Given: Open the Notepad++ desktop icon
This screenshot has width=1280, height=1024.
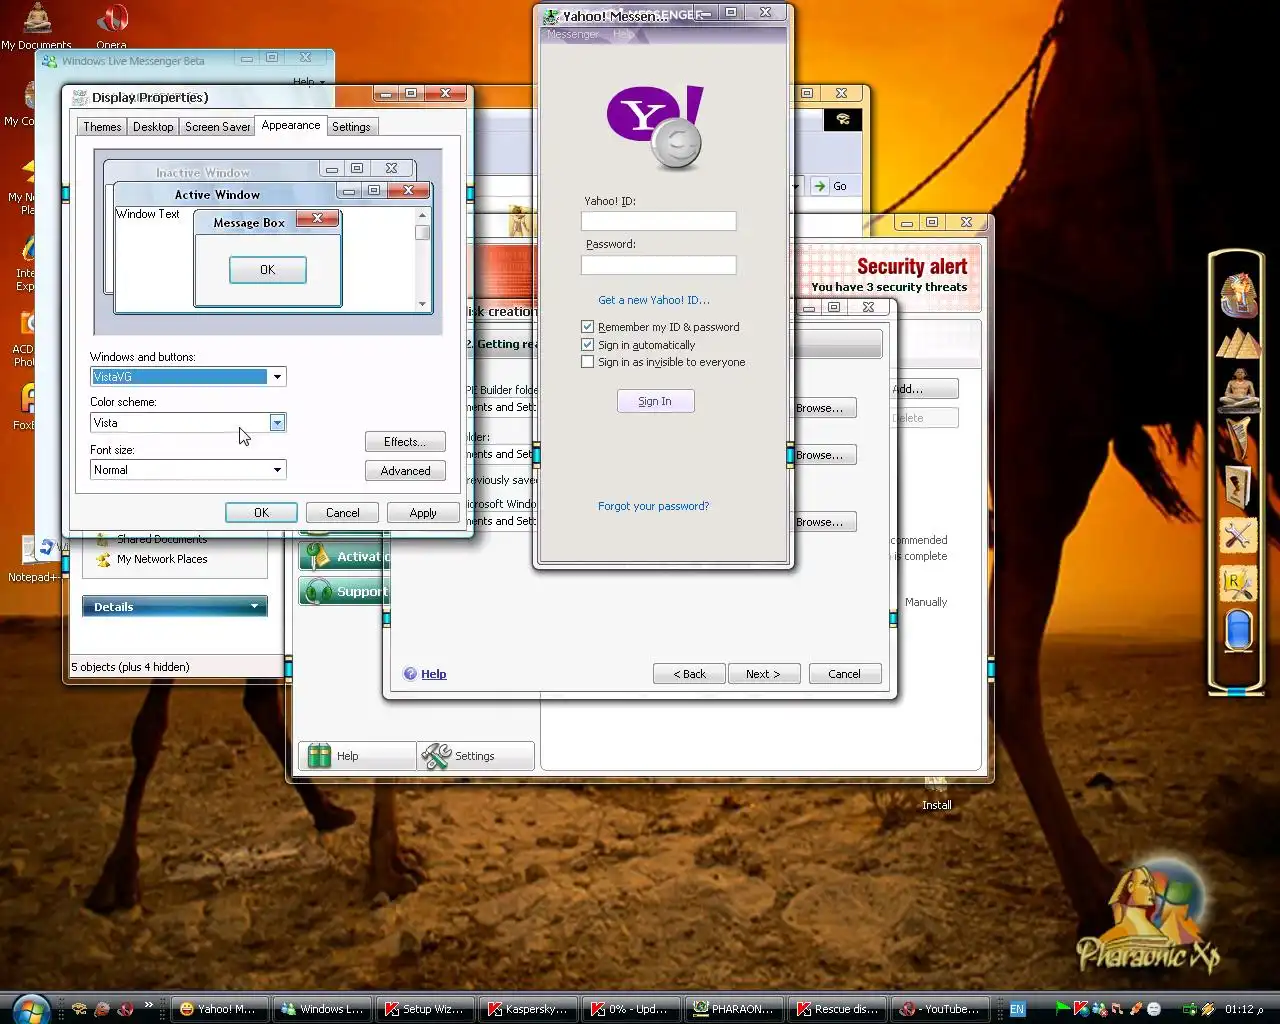Looking at the screenshot, I should click(33, 560).
